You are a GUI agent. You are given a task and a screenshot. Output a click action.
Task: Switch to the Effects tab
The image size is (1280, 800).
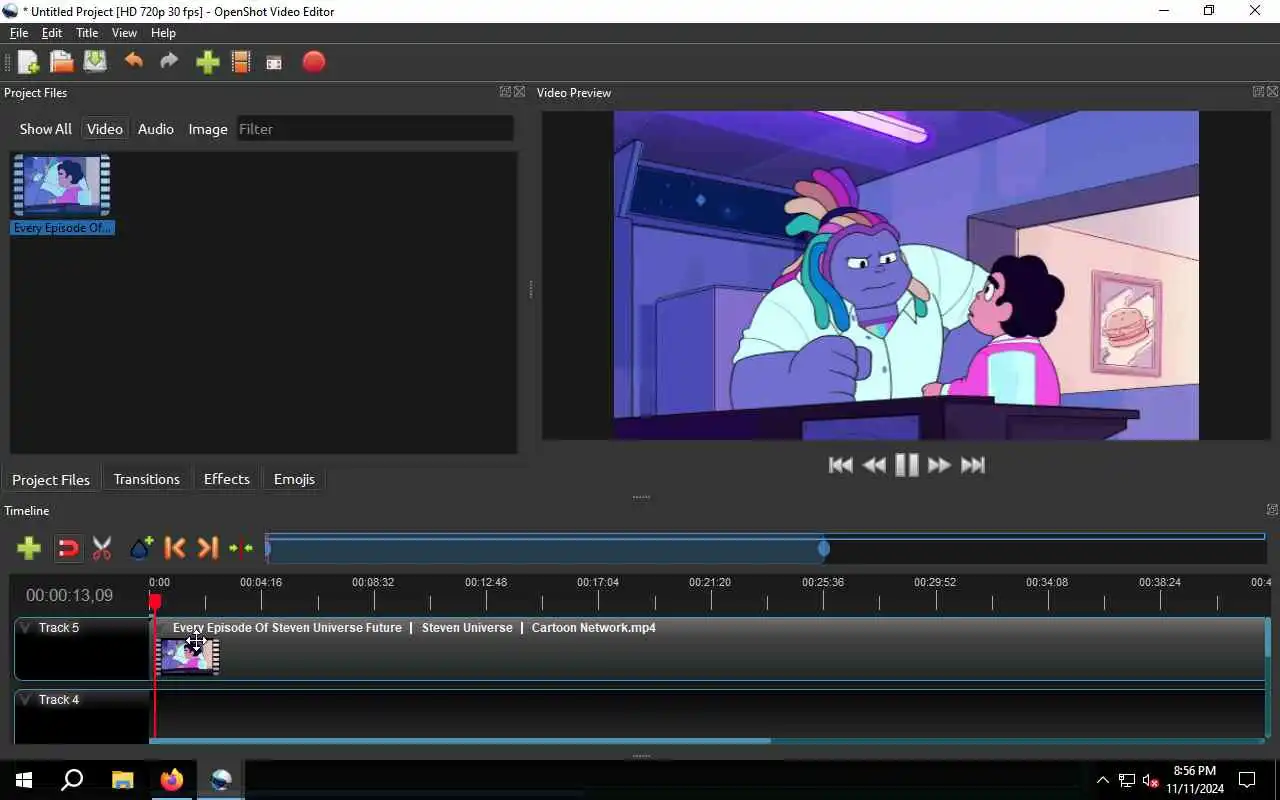[227, 479]
